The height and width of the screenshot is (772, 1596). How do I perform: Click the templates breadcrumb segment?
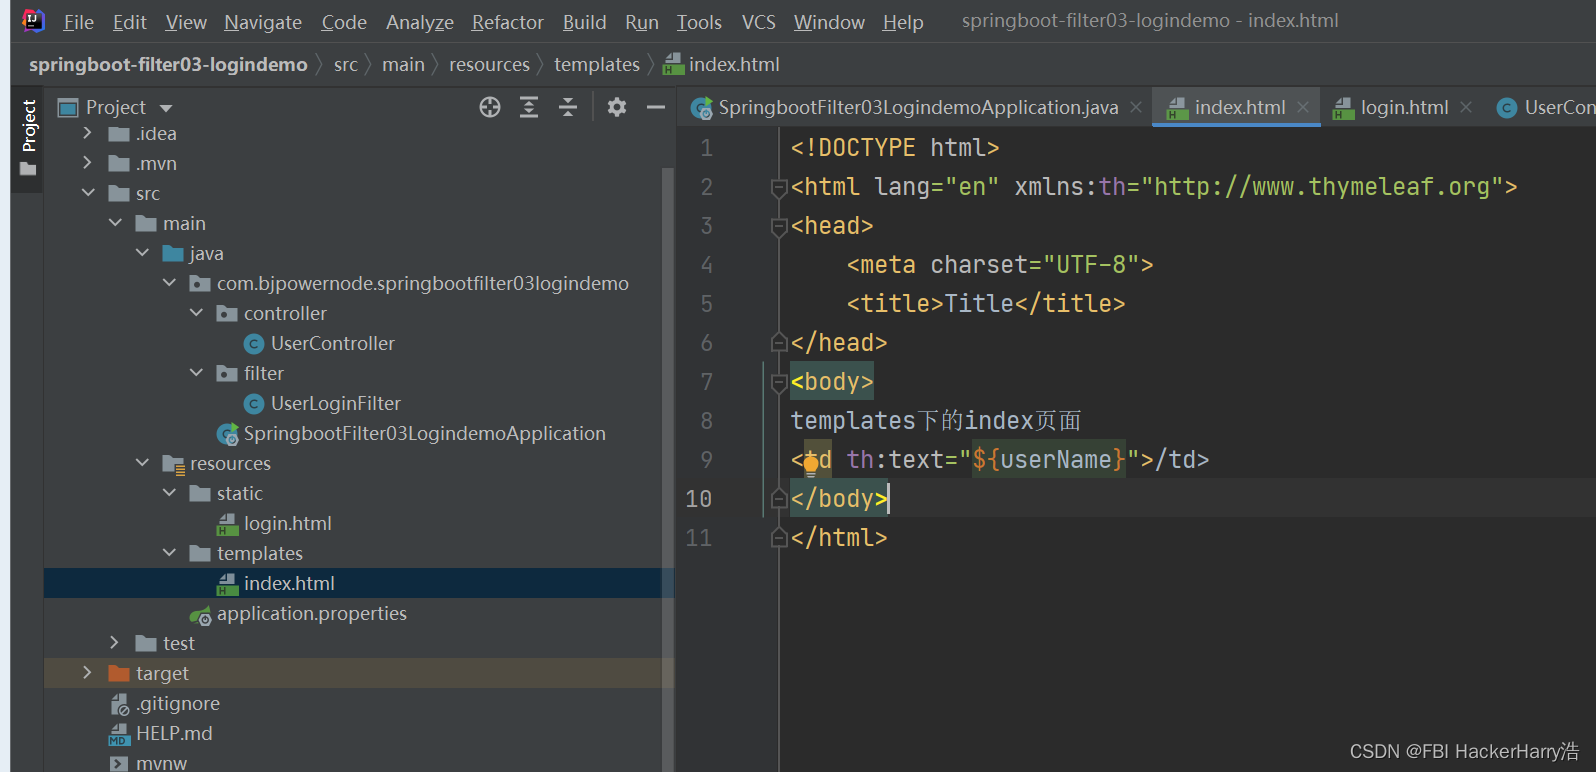tap(597, 64)
